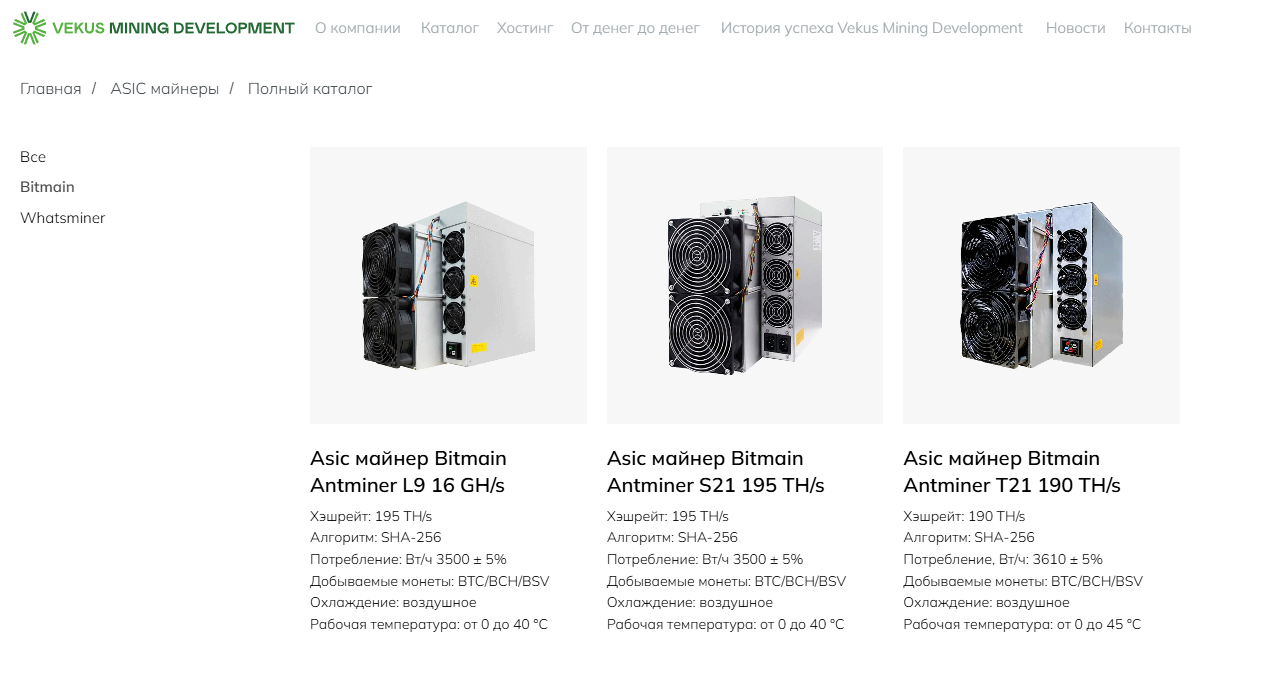This screenshot has height=687, width=1273.
Task: Open От денег до денег section
Action: pyautogui.click(x=635, y=28)
